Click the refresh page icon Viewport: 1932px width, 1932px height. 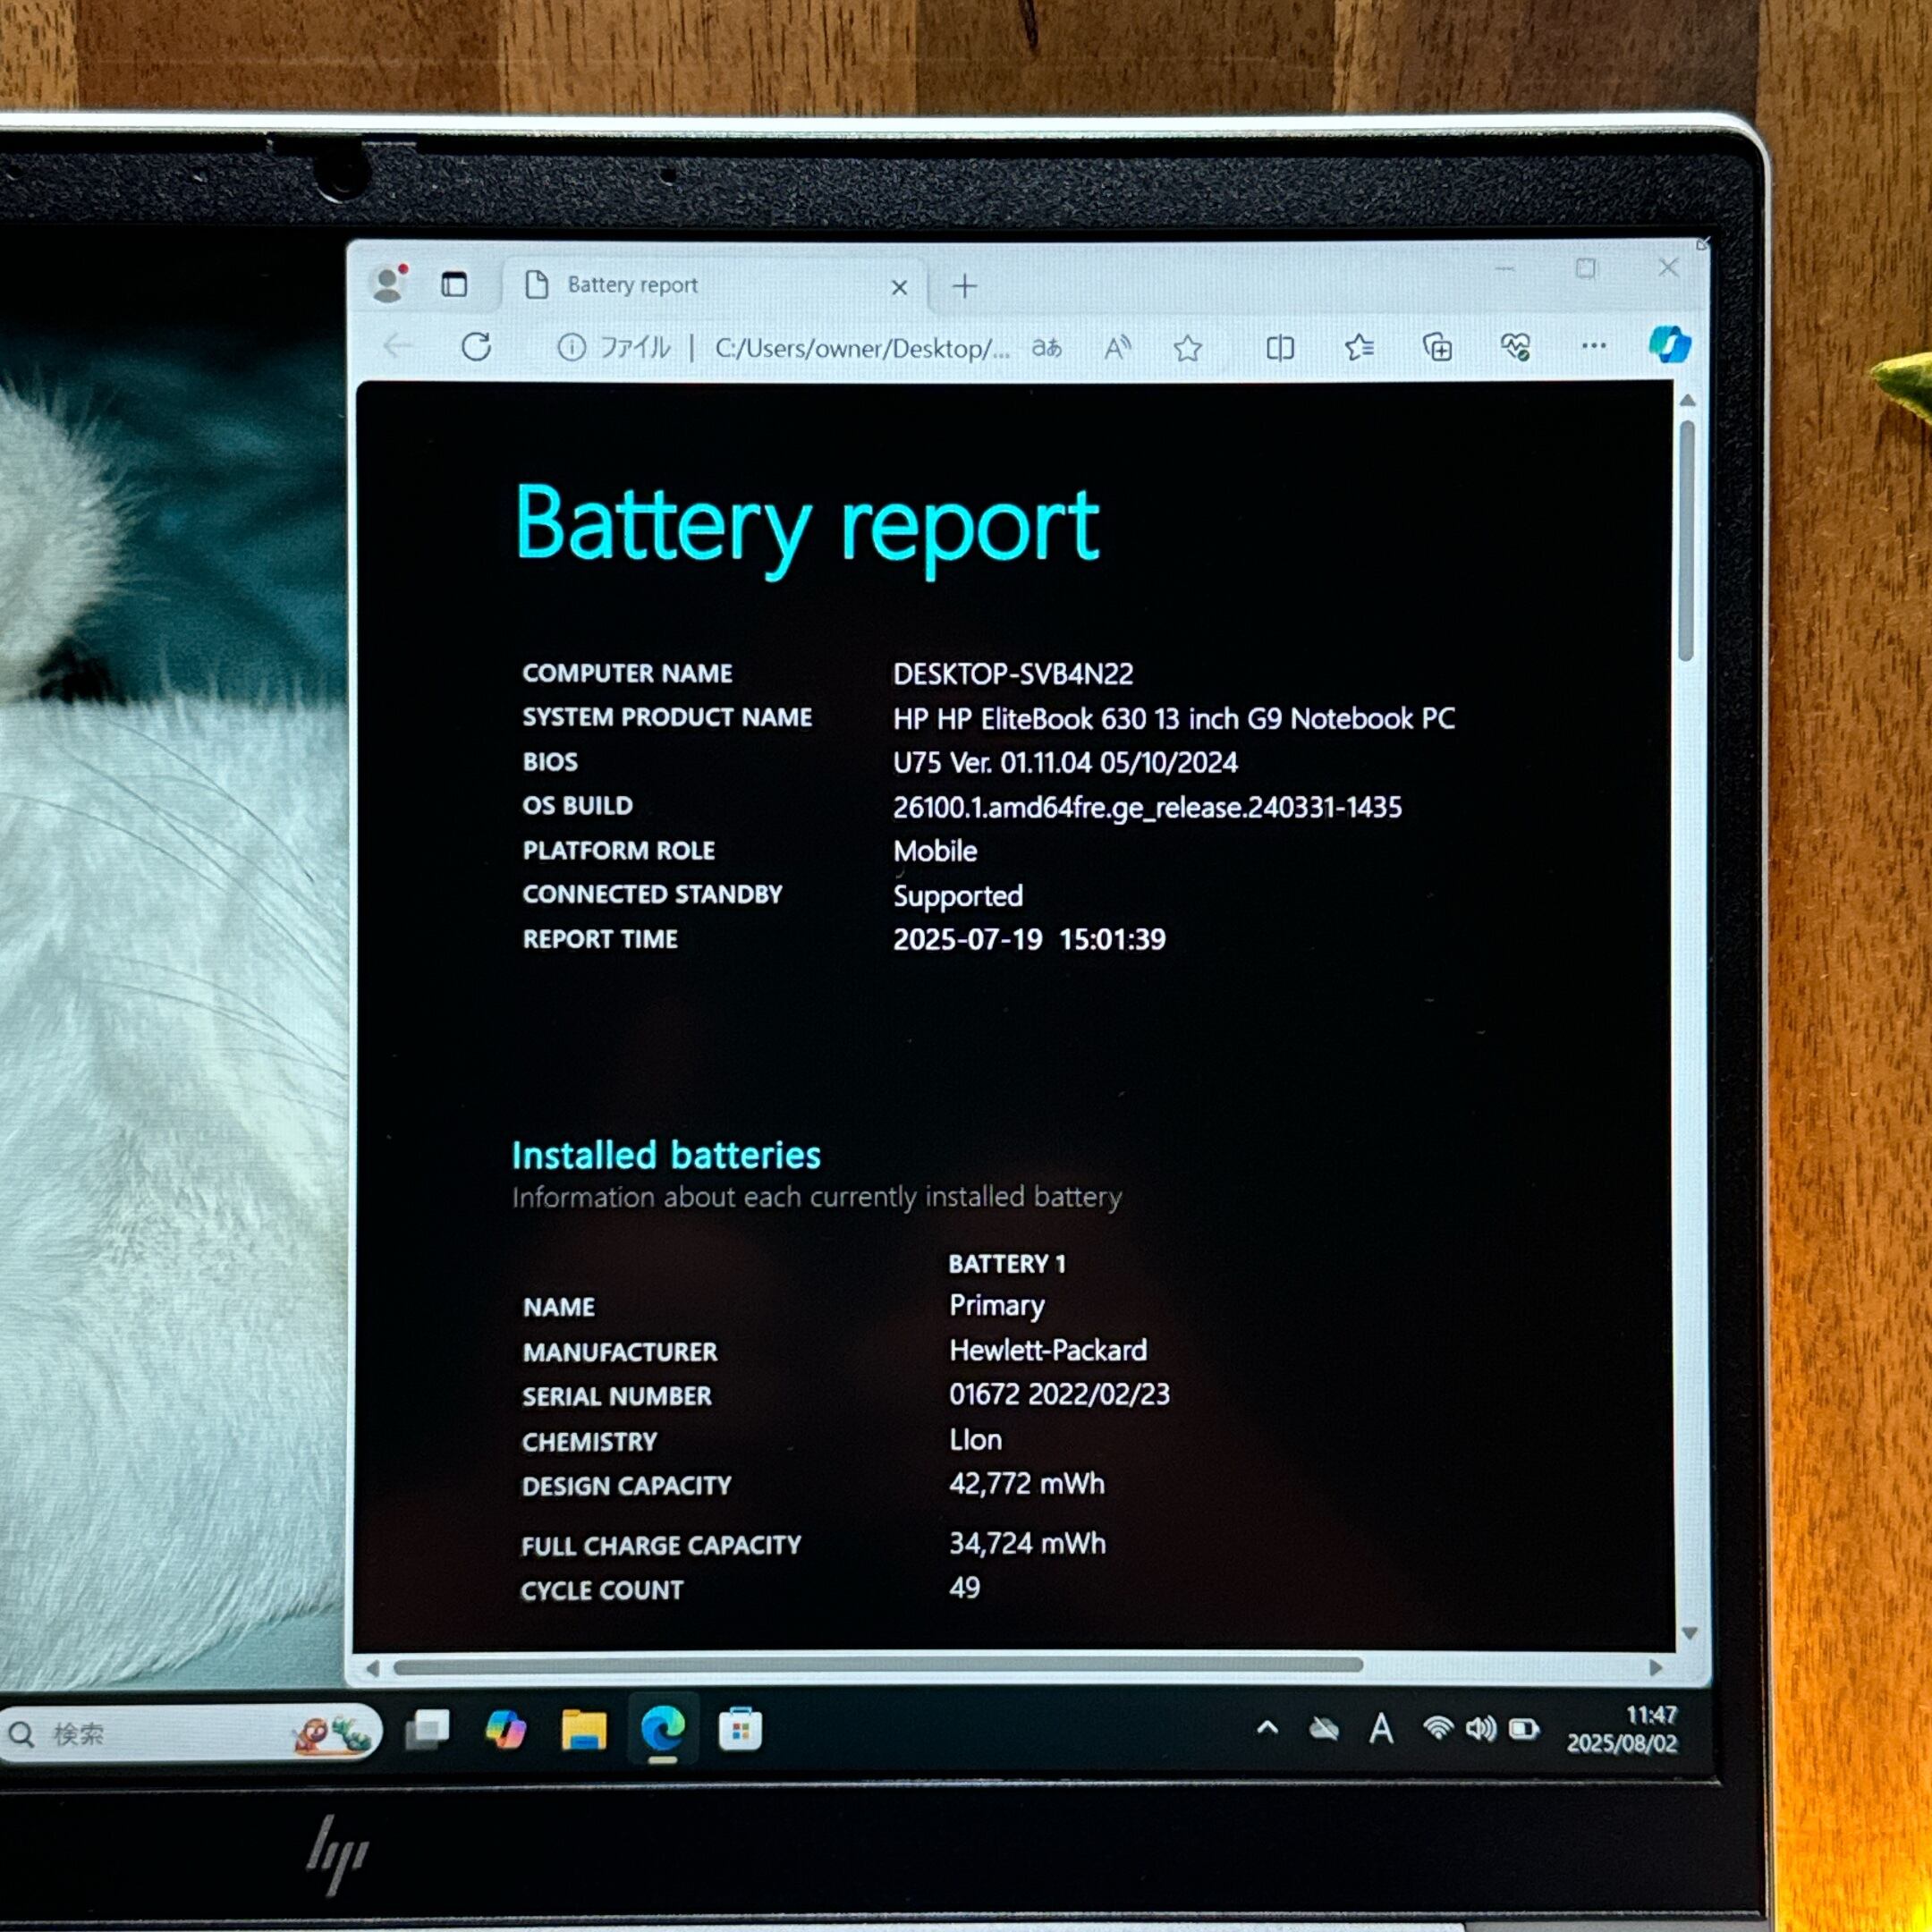(476, 347)
